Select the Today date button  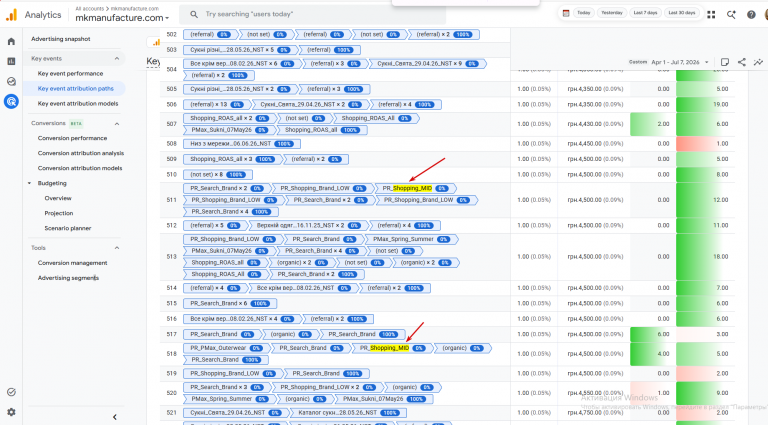(x=583, y=13)
